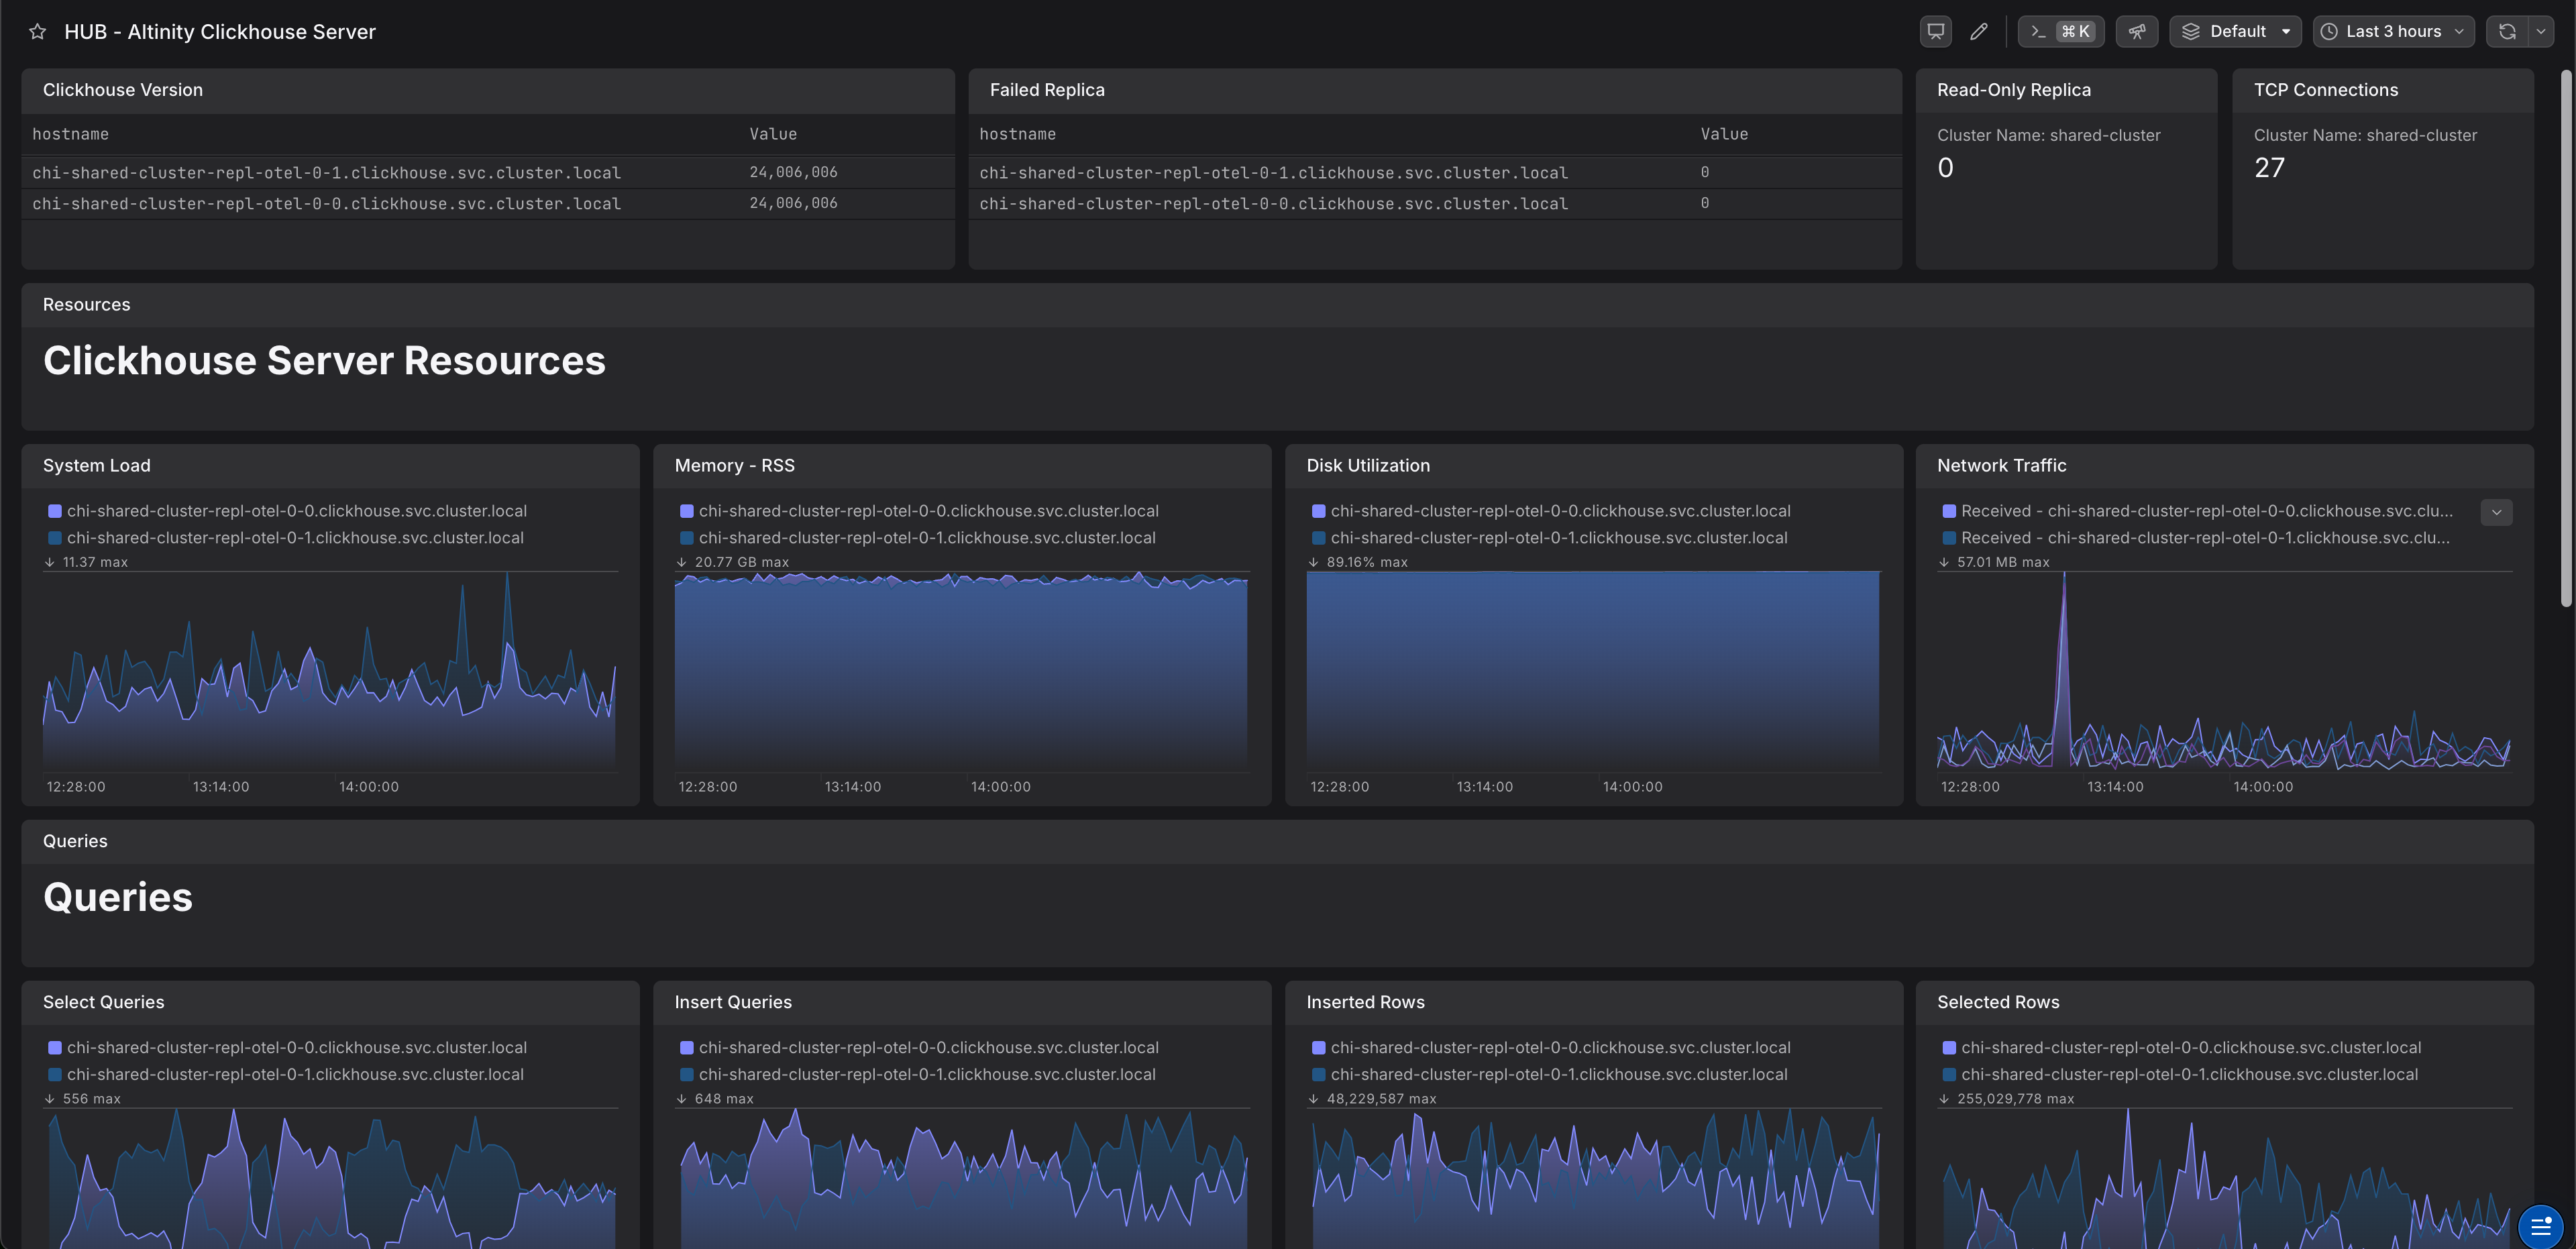Open the Last 3 hours time range dropdown

click(x=2393, y=32)
